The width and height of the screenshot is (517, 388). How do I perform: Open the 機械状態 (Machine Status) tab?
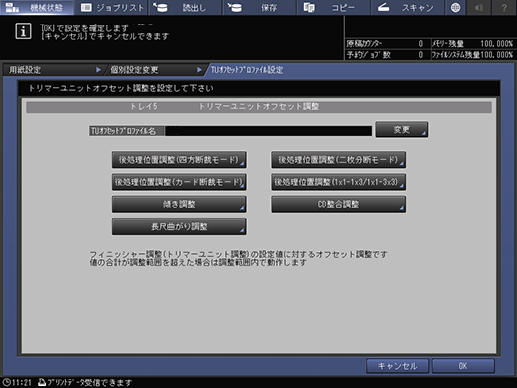37,7
